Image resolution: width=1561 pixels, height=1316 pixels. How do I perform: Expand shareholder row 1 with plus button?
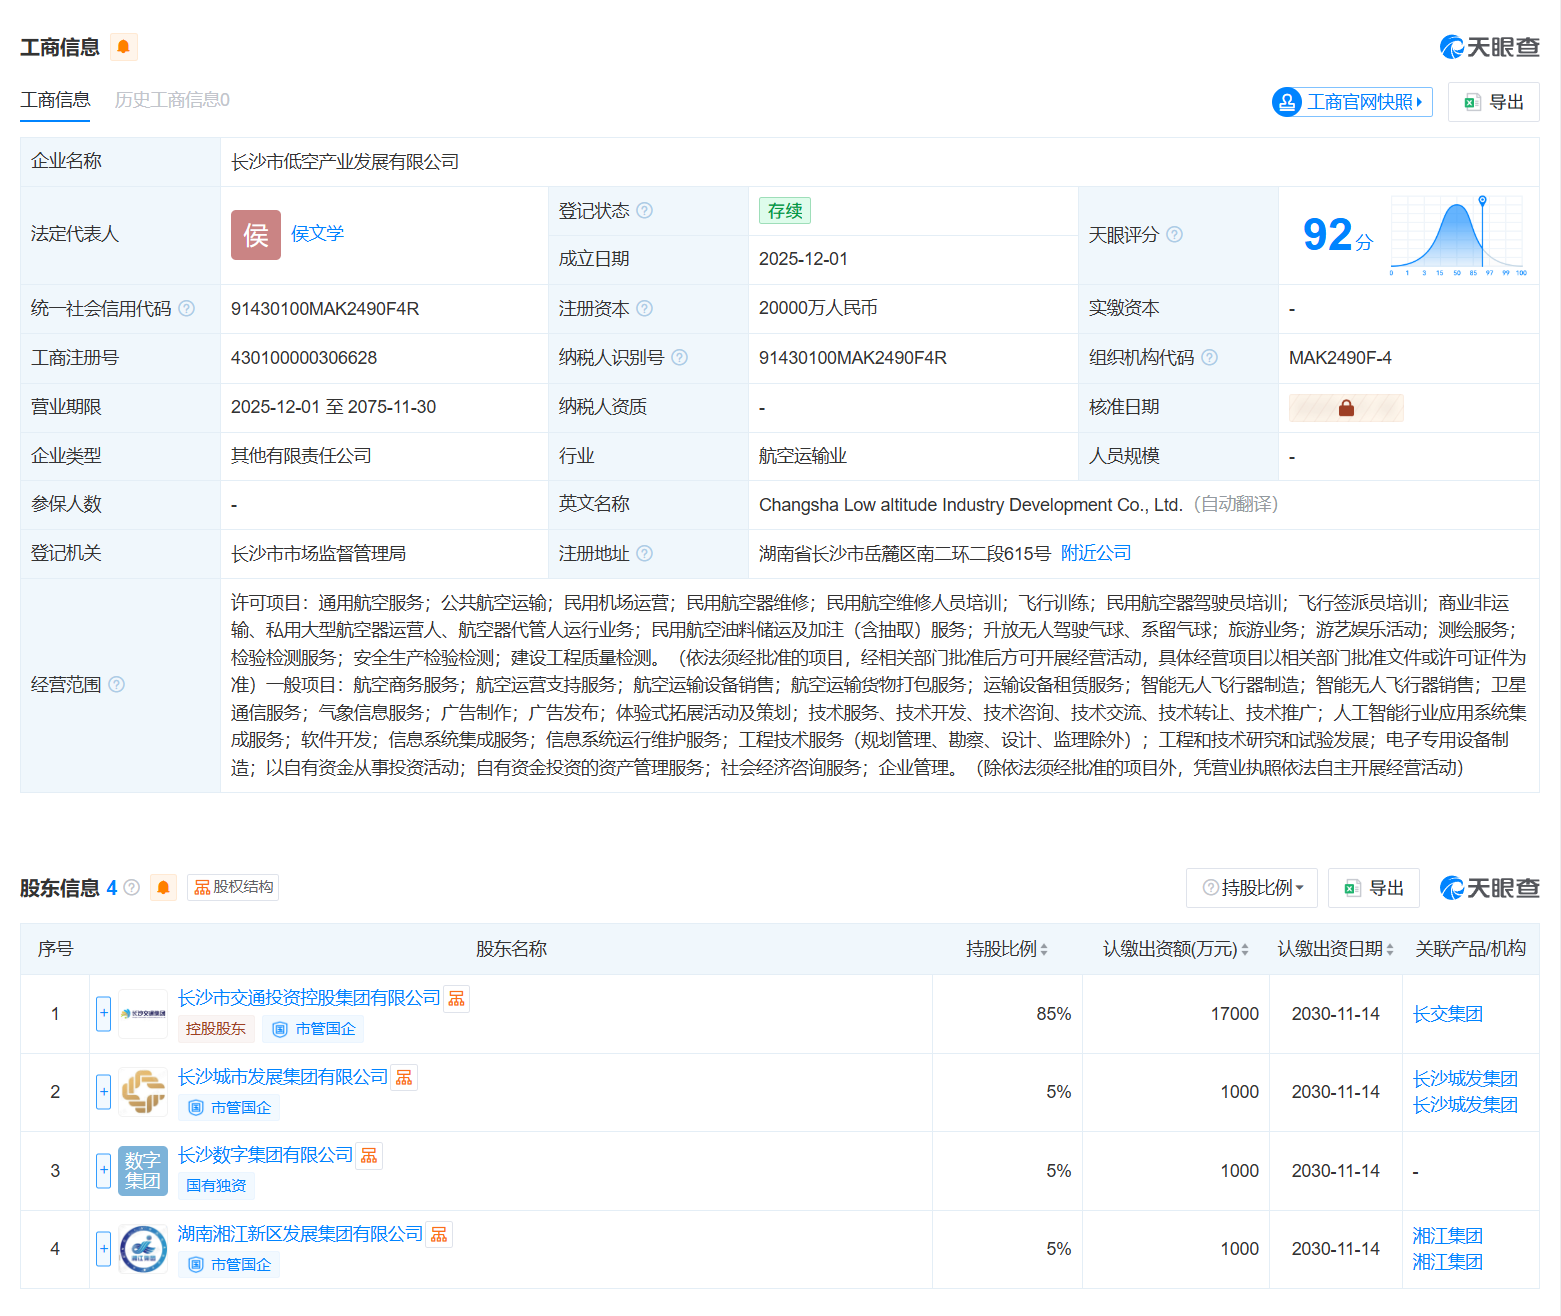(103, 1014)
